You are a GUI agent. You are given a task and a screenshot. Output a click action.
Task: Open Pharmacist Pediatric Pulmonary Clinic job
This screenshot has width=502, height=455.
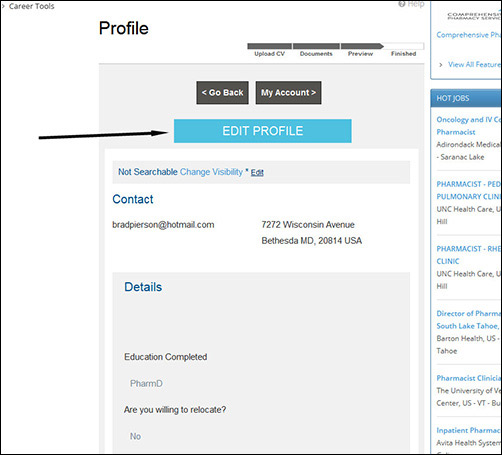point(468,190)
